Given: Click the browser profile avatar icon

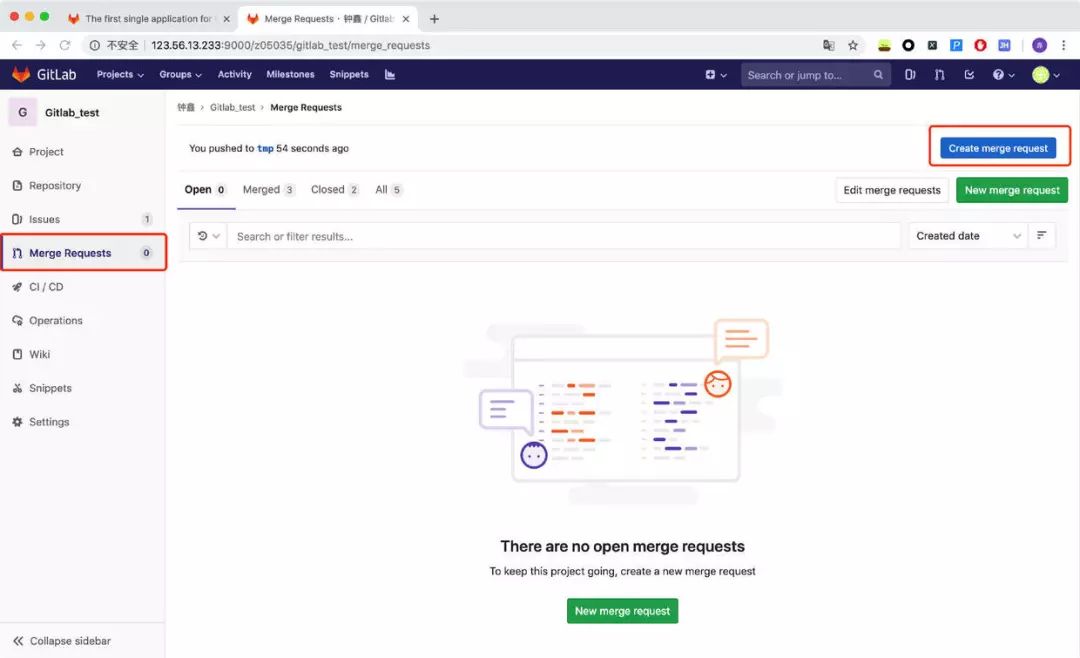Looking at the screenshot, I should (x=1039, y=45).
